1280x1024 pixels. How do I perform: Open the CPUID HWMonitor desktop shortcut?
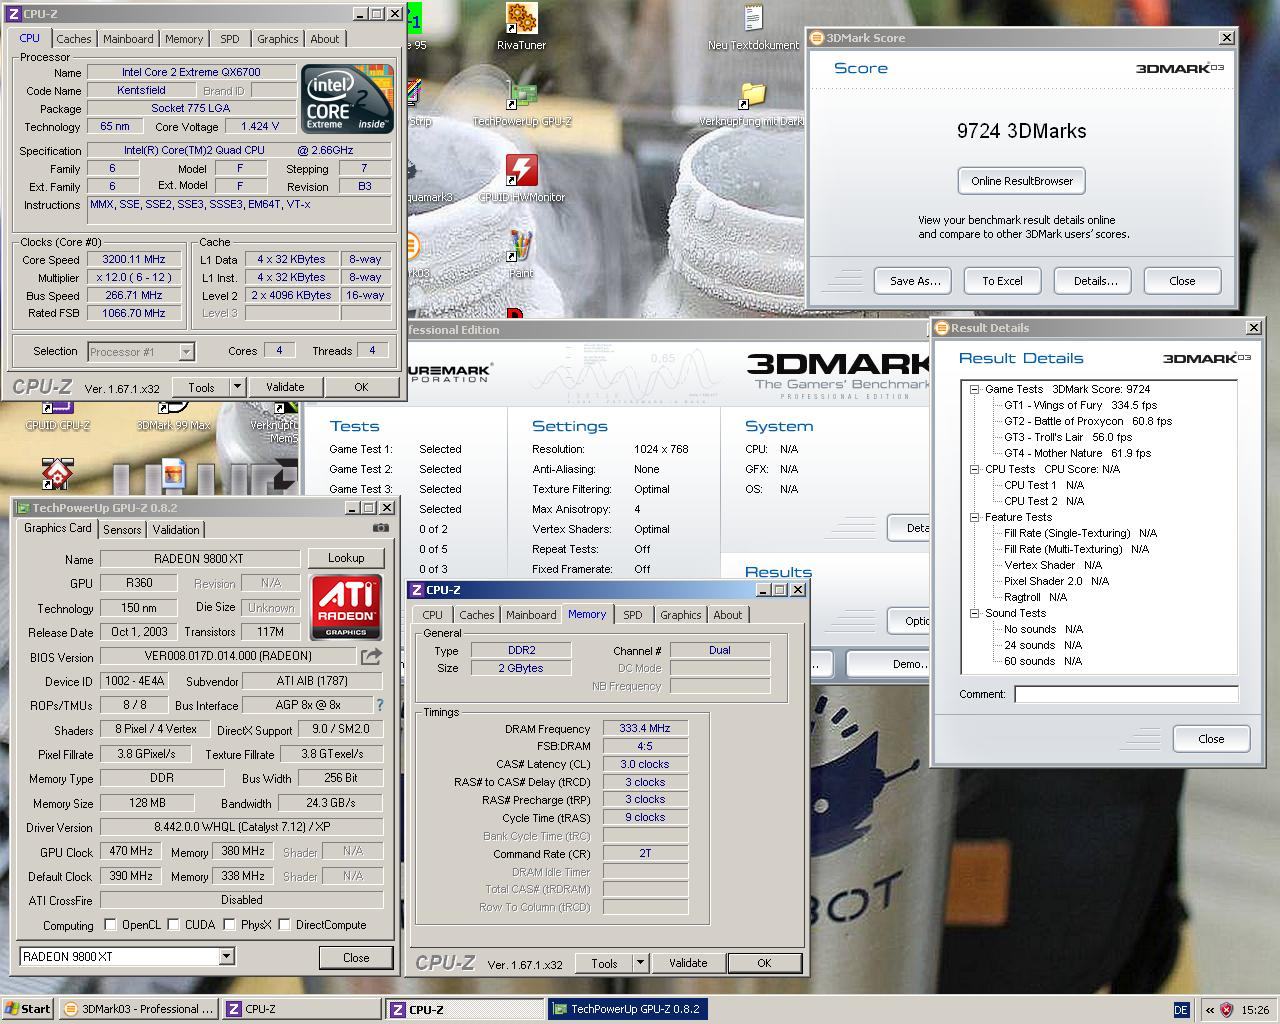pyautogui.click(x=521, y=179)
